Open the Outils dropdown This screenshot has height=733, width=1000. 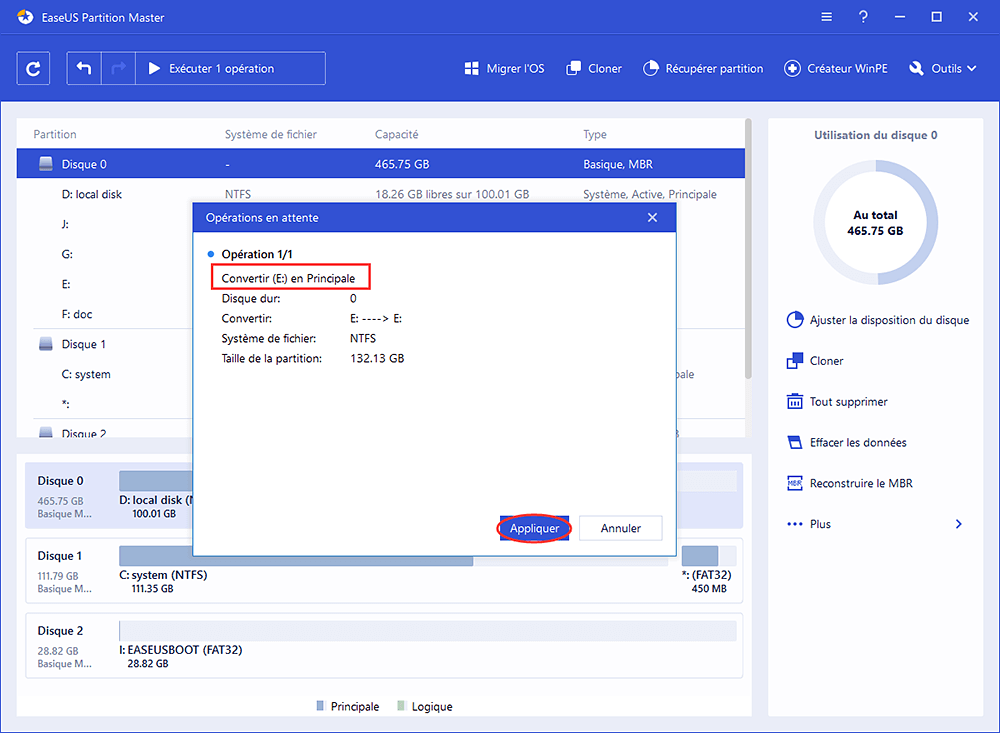click(x=941, y=68)
